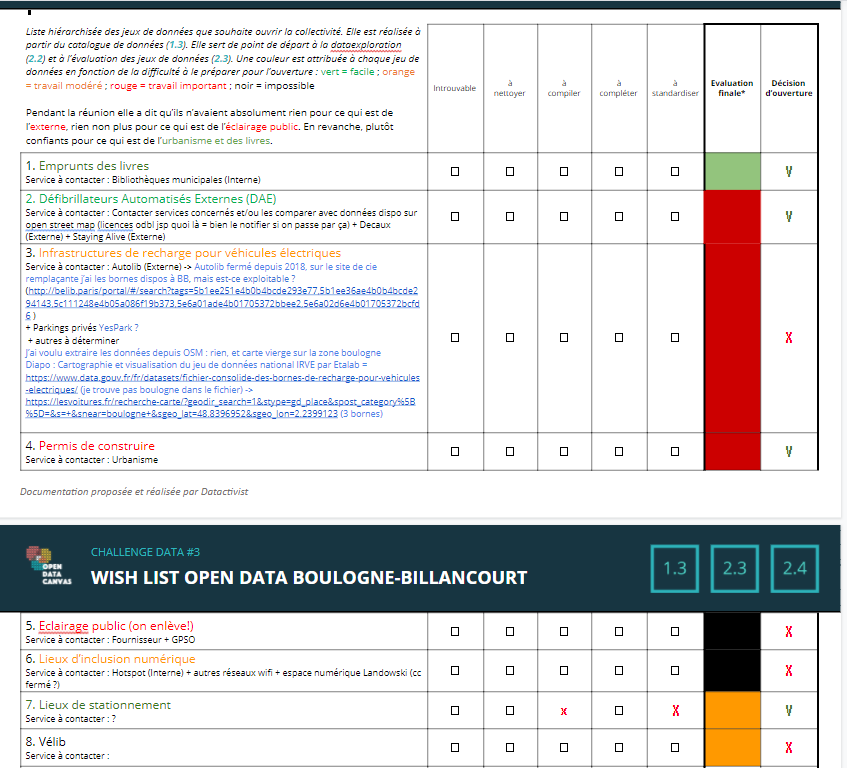
Task: Click the '4. Permis de construire' title
Action: click(90, 446)
